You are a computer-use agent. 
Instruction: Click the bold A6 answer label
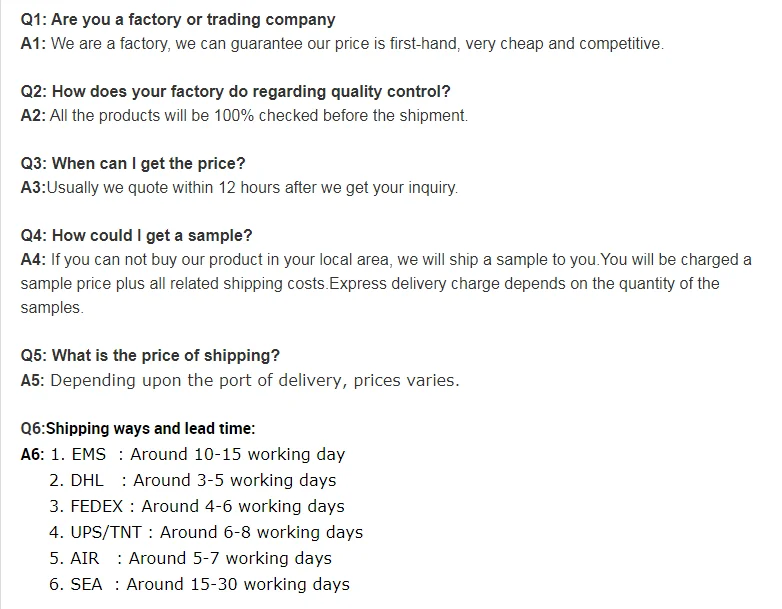[x=32, y=454]
